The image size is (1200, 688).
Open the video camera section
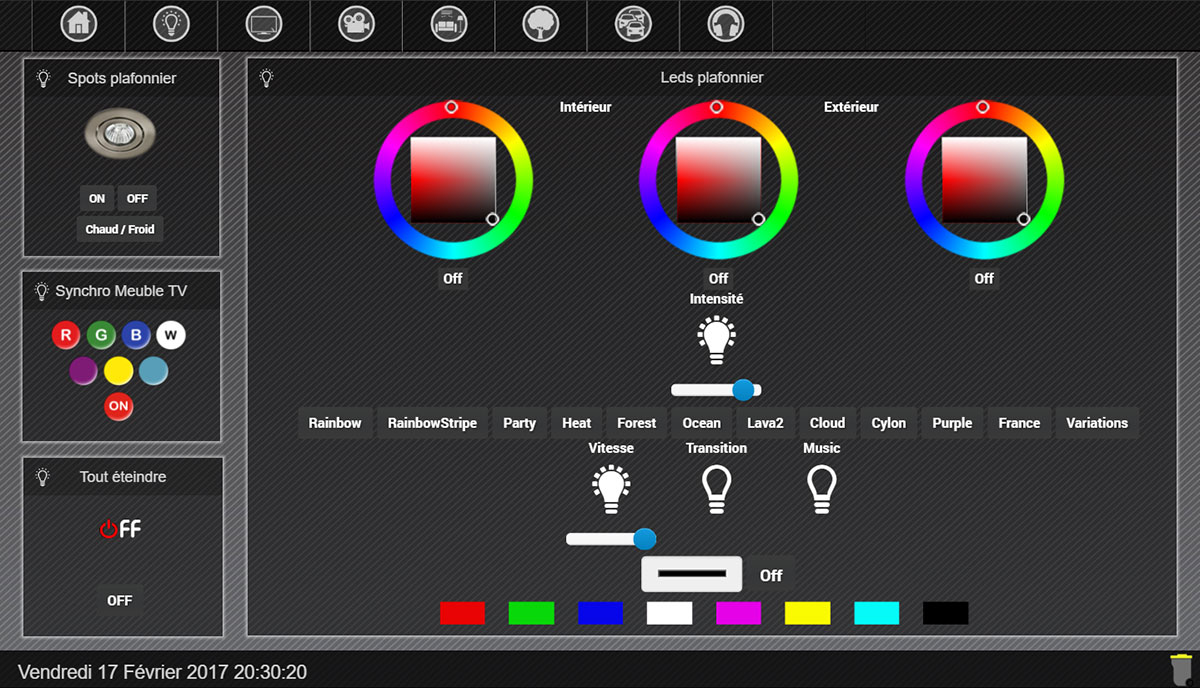click(x=356, y=24)
